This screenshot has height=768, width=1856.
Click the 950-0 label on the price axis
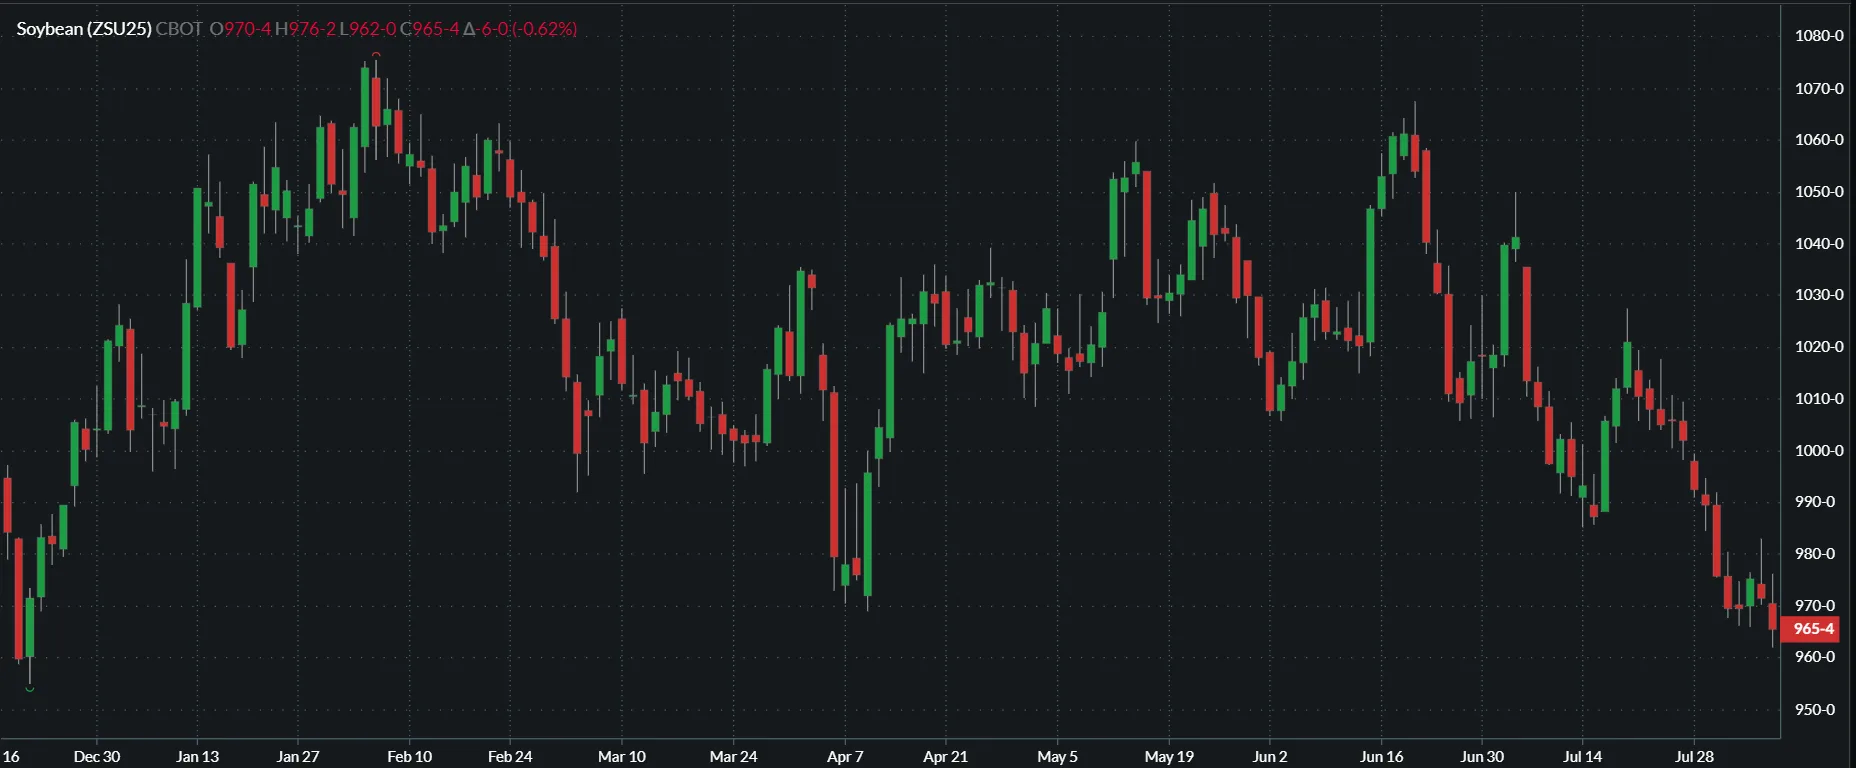pos(1815,710)
